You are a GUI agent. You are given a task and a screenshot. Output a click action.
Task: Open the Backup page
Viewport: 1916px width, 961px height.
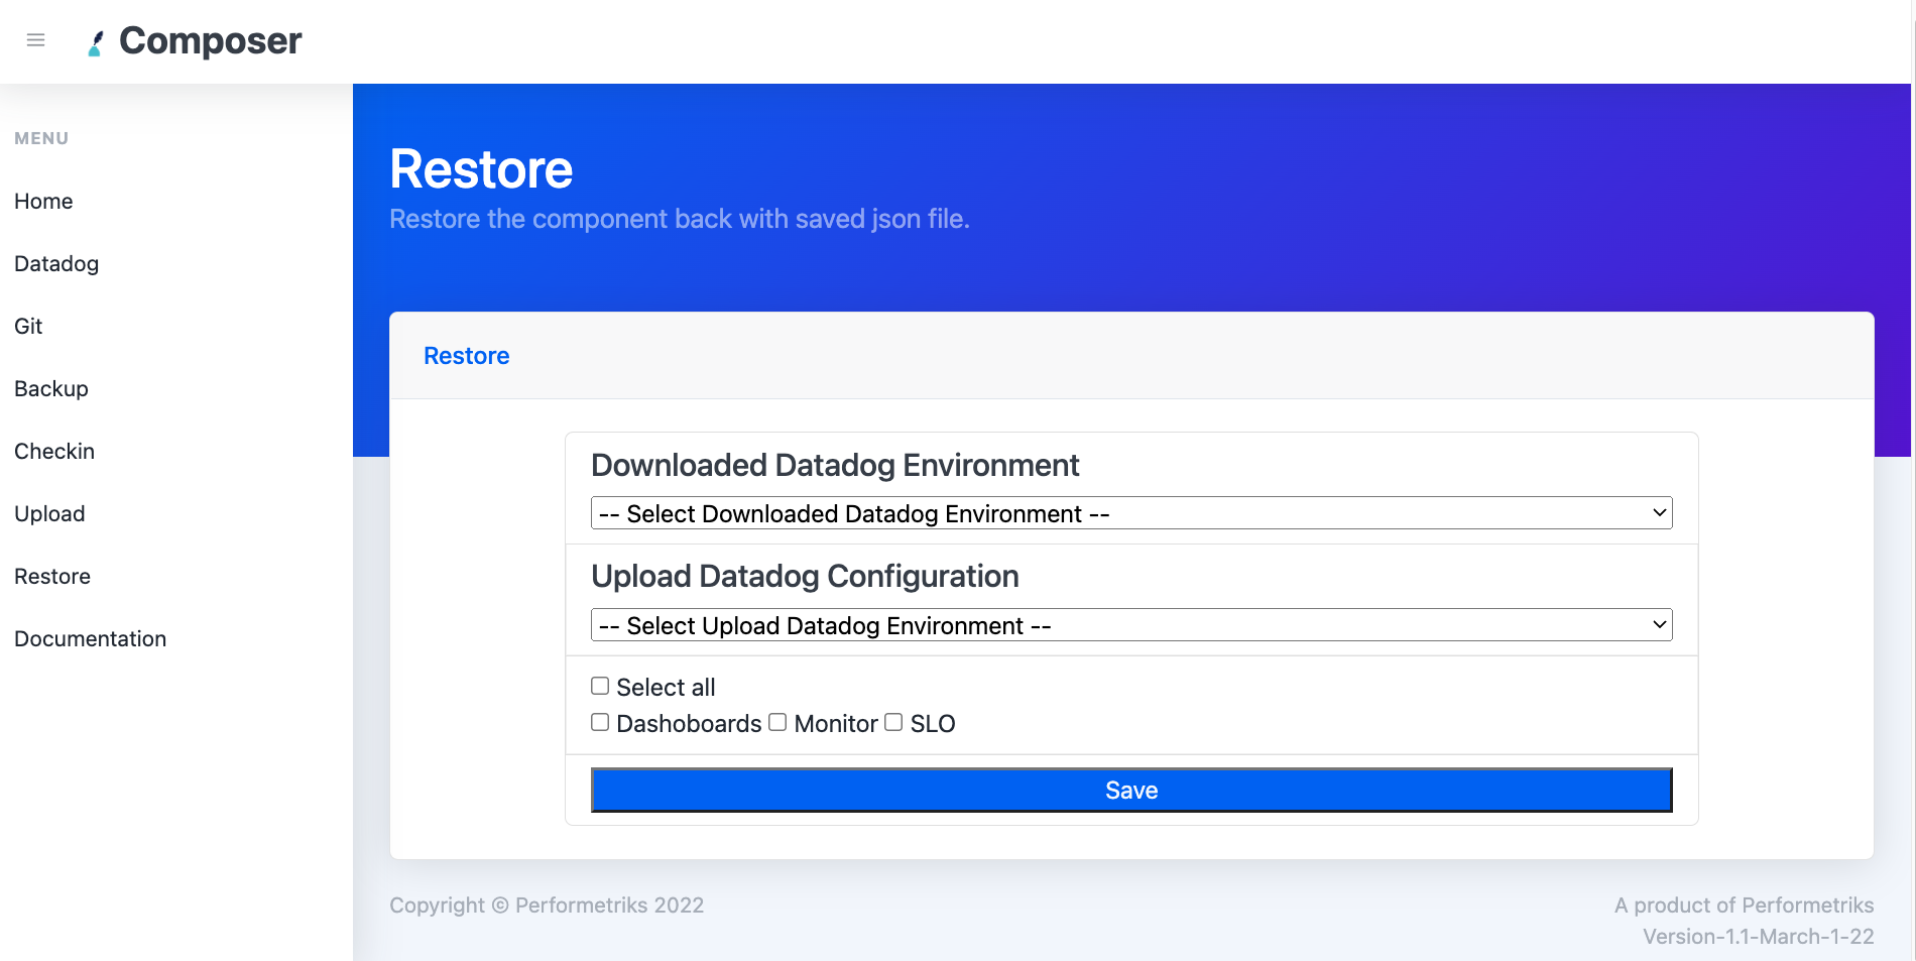[x=51, y=388]
